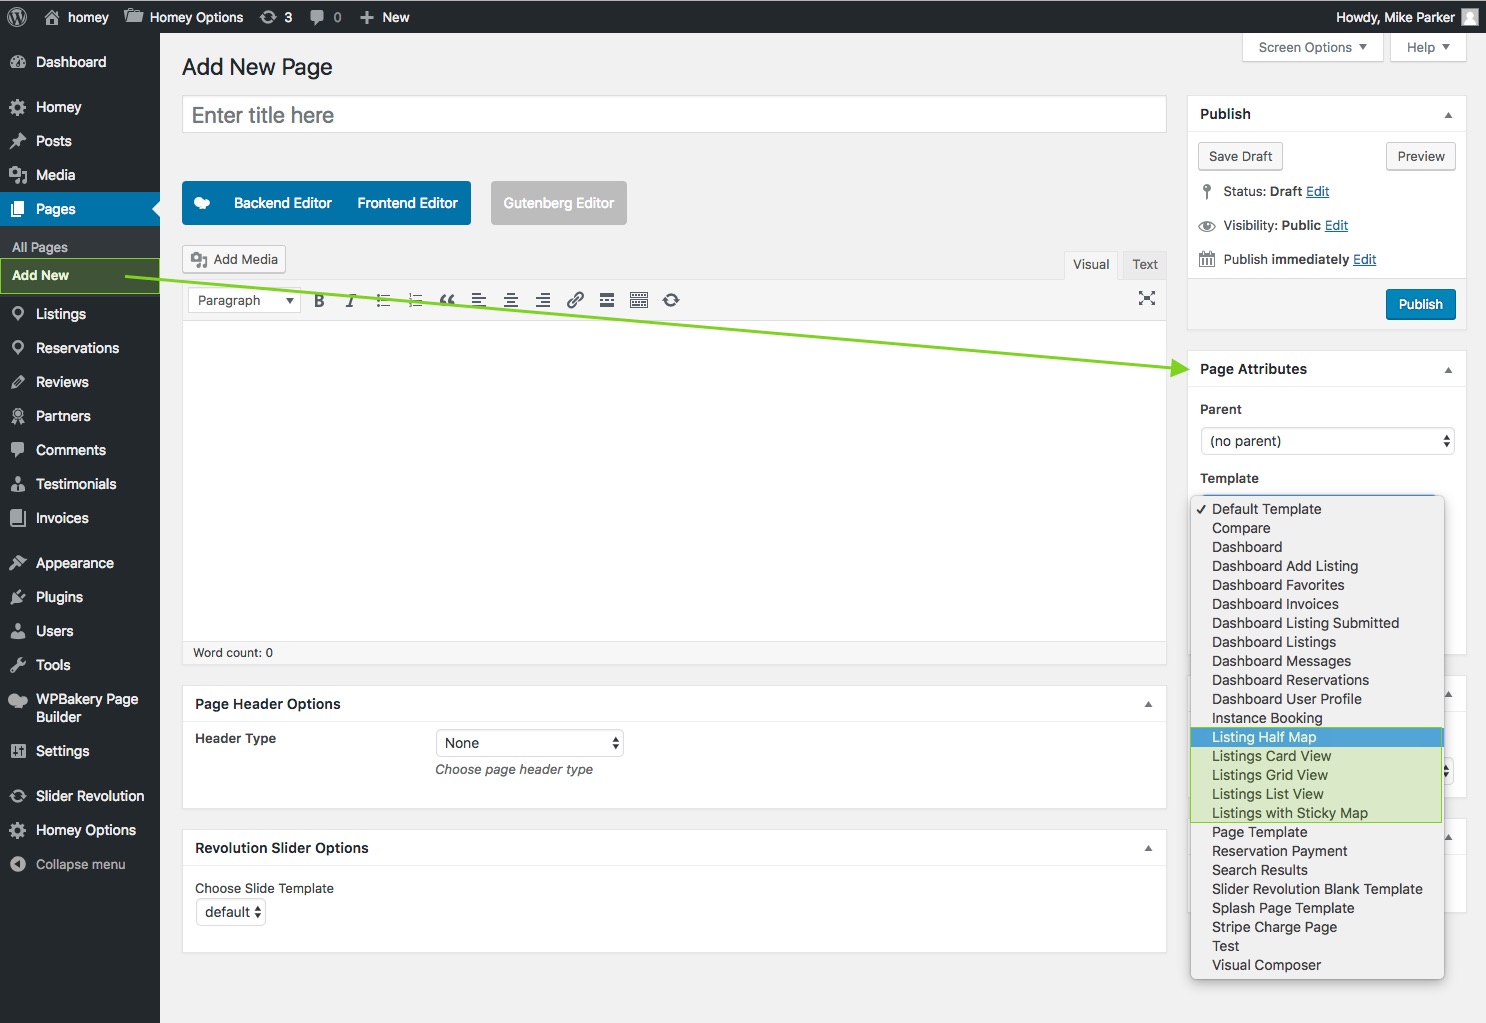Image resolution: width=1486 pixels, height=1023 pixels.
Task: Expand the Help panel
Action: pyautogui.click(x=1428, y=47)
